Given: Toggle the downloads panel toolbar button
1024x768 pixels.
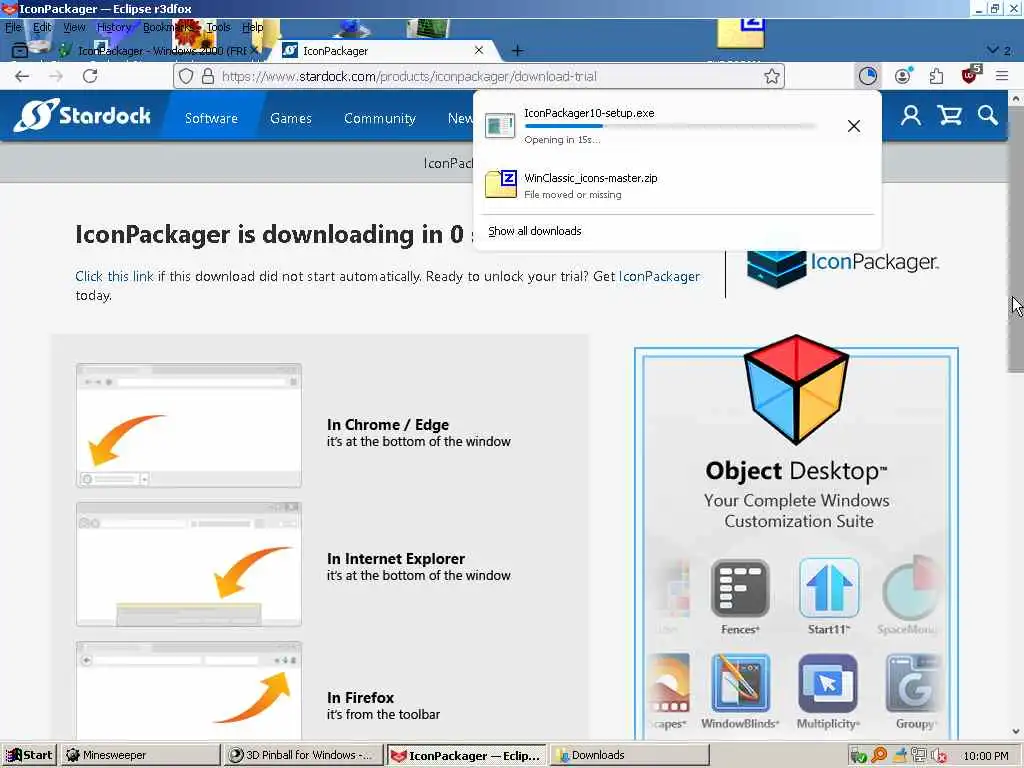Looking at the screenshot, I should pos(867,76).
